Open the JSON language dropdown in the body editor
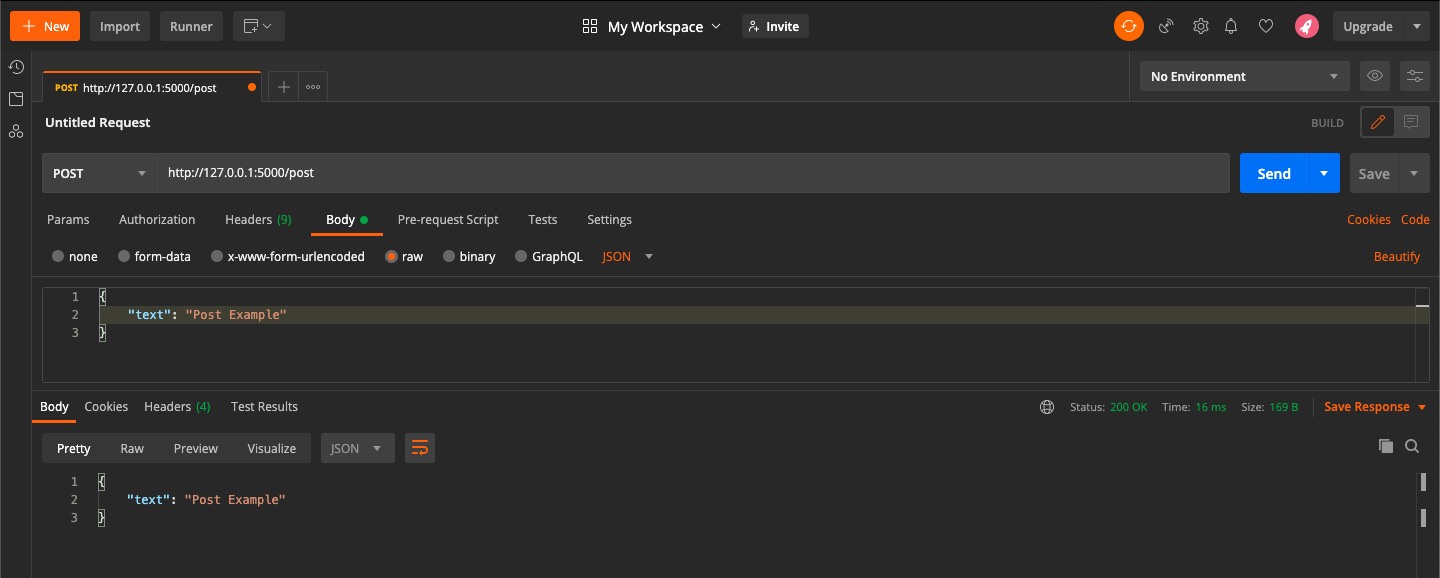1440x578 pixels. [625, 256]
